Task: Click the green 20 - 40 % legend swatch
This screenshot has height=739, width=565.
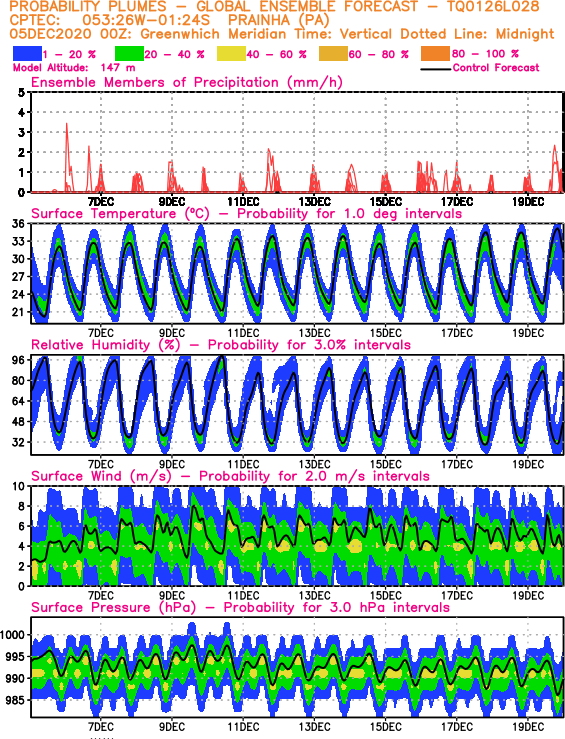Action: click(x=129, y=54)
